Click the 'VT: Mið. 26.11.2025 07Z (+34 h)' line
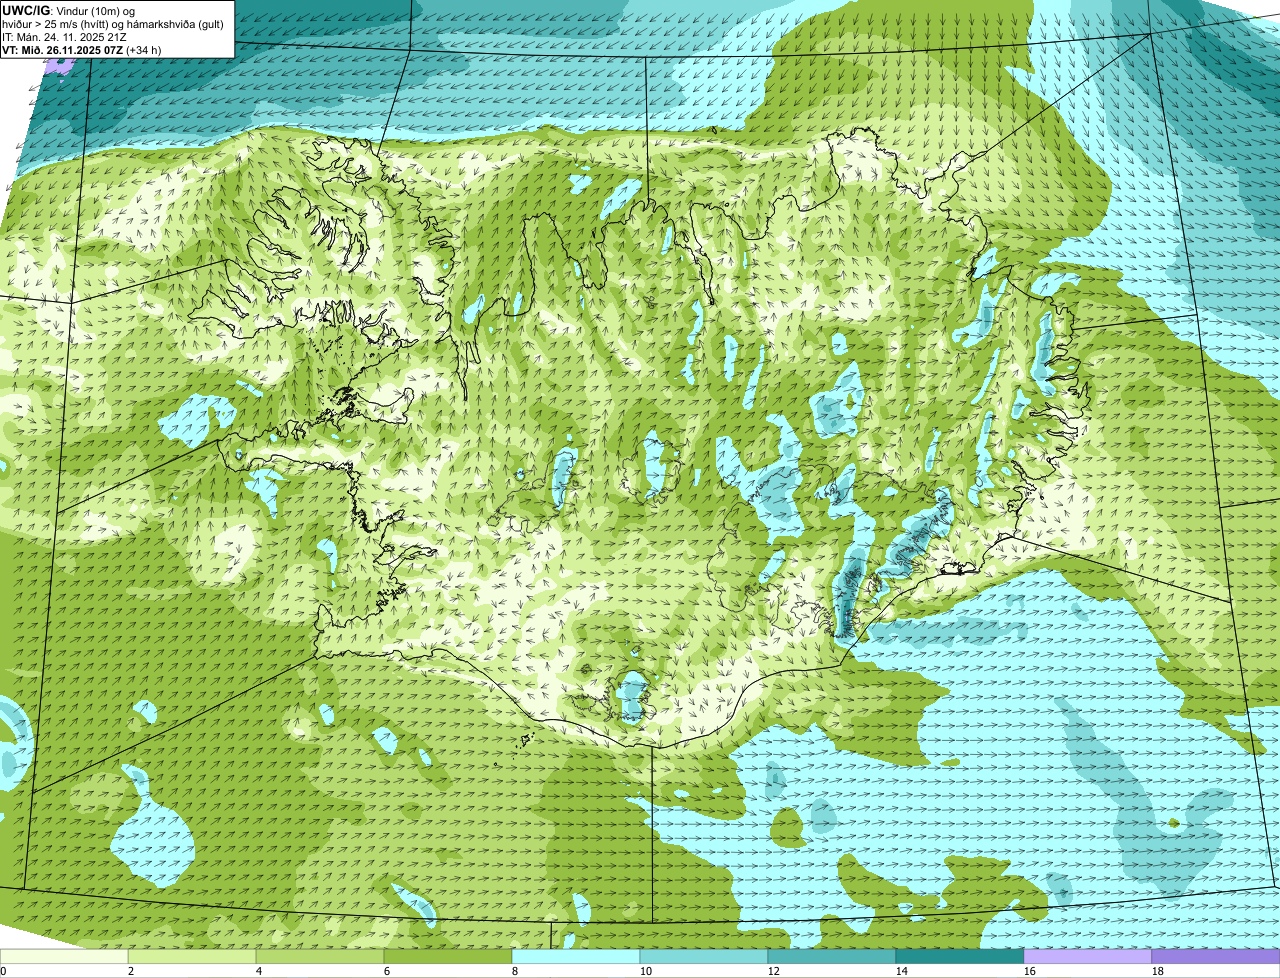Image resolution: width=1280 pixels, height=978 pixels. [x=82, y=49]
